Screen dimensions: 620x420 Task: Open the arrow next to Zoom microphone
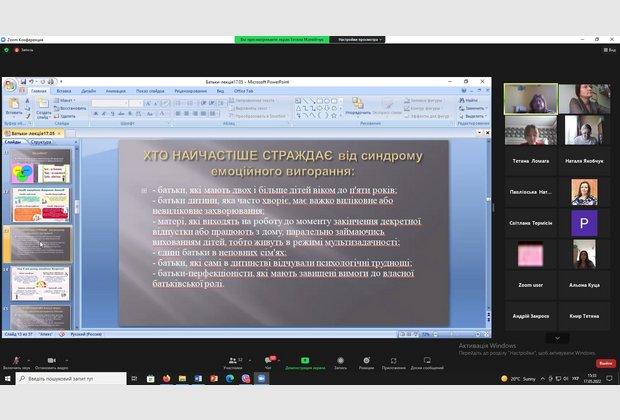pos(28,360)
